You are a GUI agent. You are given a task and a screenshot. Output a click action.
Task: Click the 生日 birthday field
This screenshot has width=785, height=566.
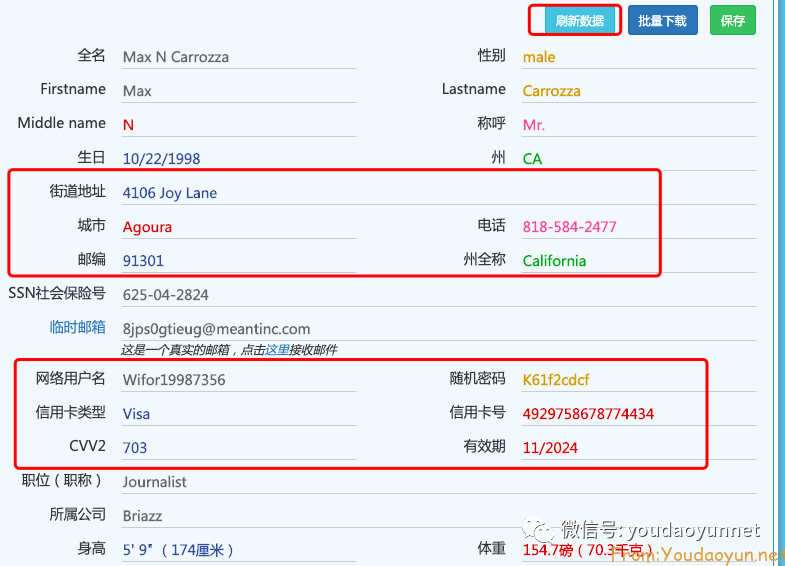(x=238, y=159)
